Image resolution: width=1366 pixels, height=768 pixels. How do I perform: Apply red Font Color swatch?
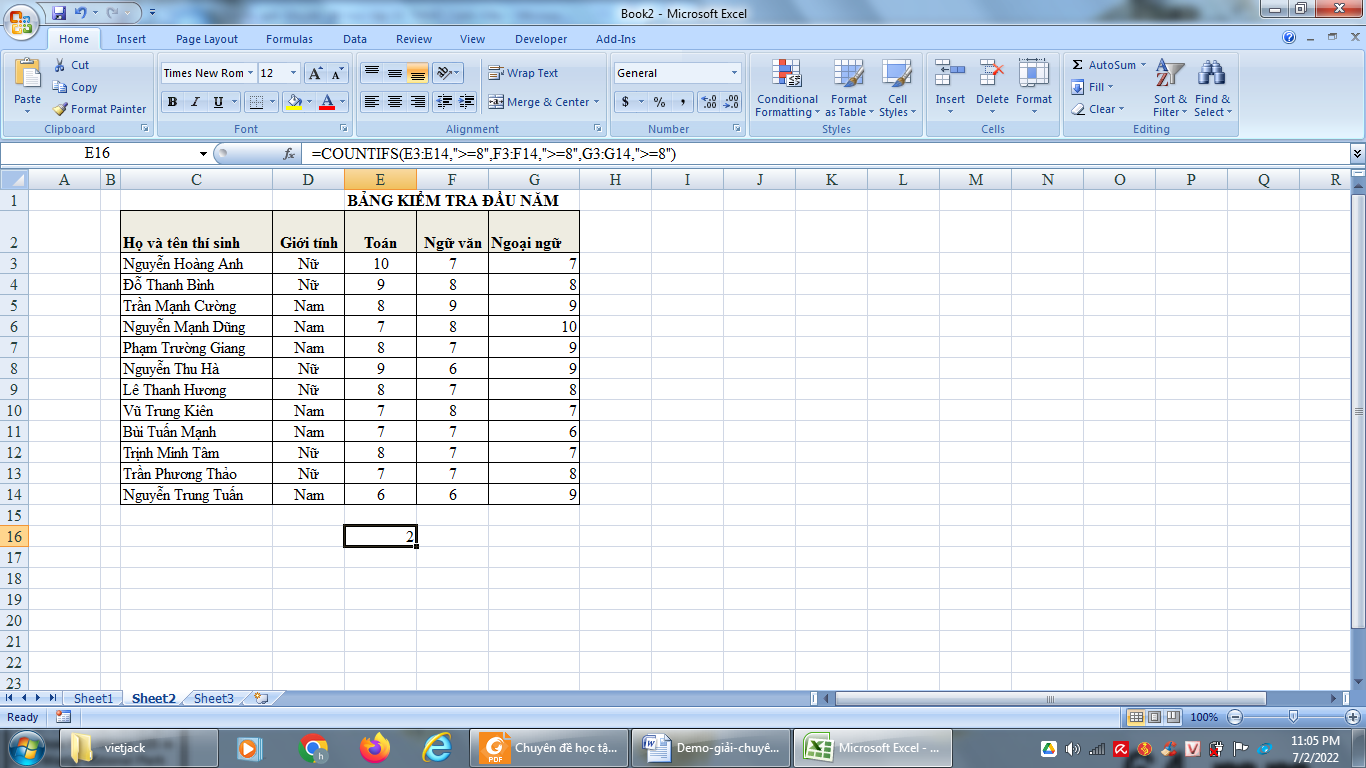(326, 102)
